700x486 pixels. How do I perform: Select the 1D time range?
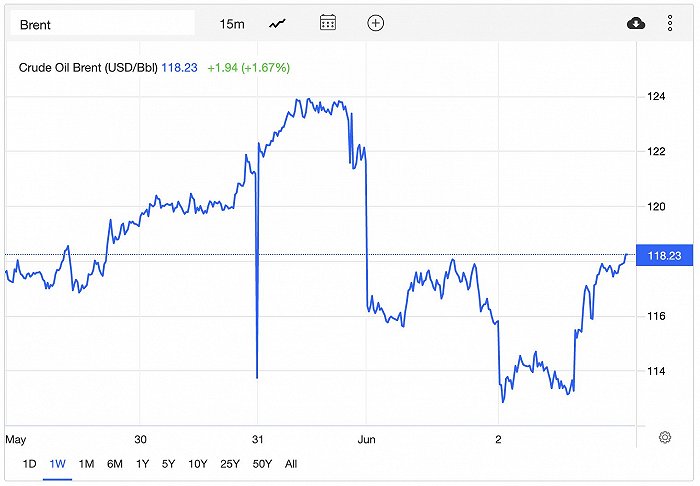pyautogui.click(x=30, y=464)
